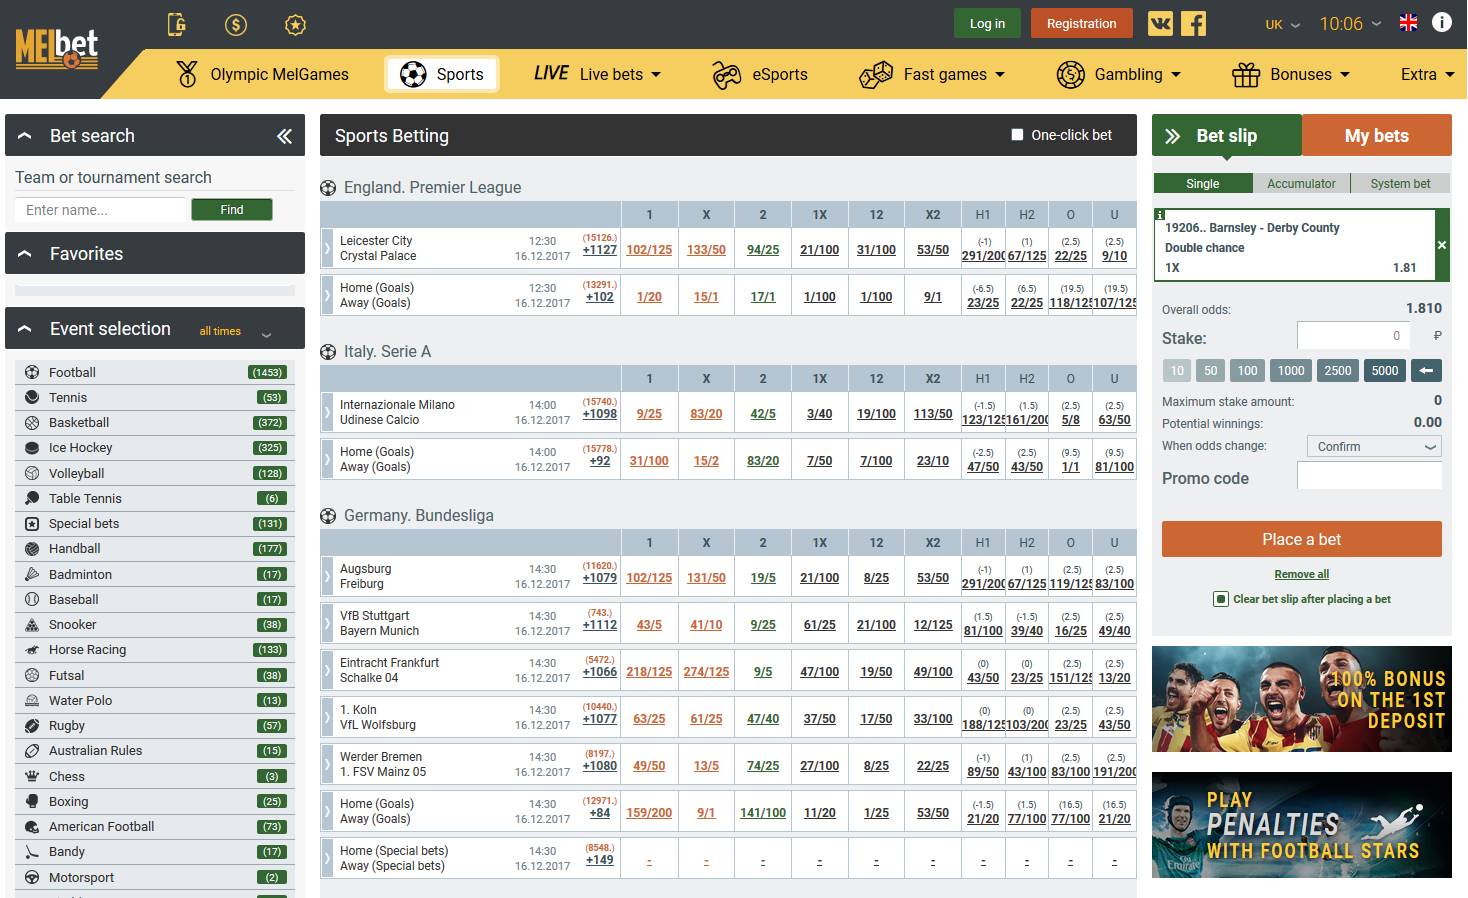Viewport: 1468px width, 898px height.
Task: Click the Promo code input field
Action: pyautogui.click(x=1369, y=476)
